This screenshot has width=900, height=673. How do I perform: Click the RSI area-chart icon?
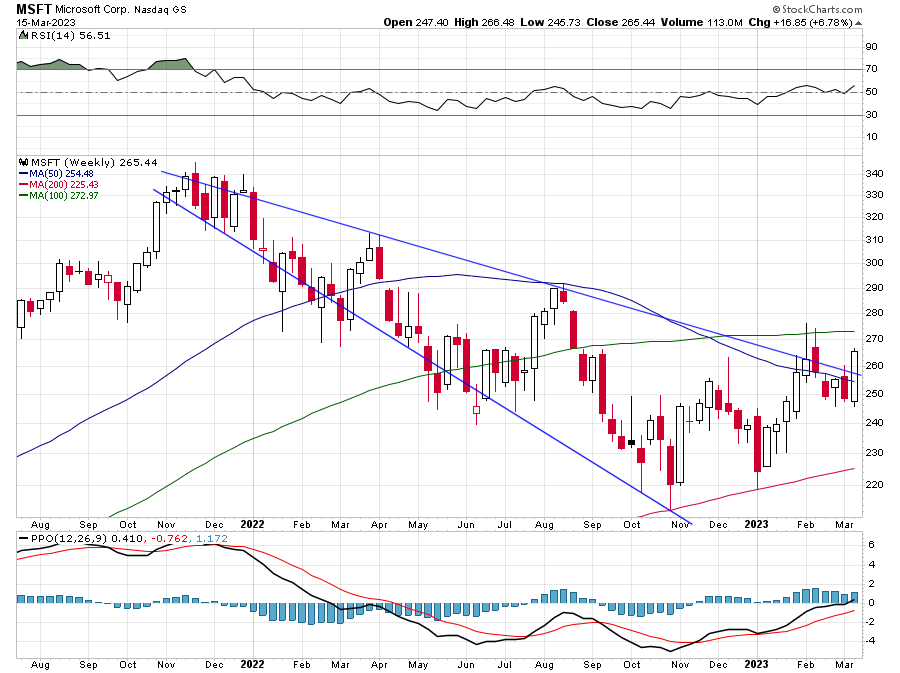23,35
